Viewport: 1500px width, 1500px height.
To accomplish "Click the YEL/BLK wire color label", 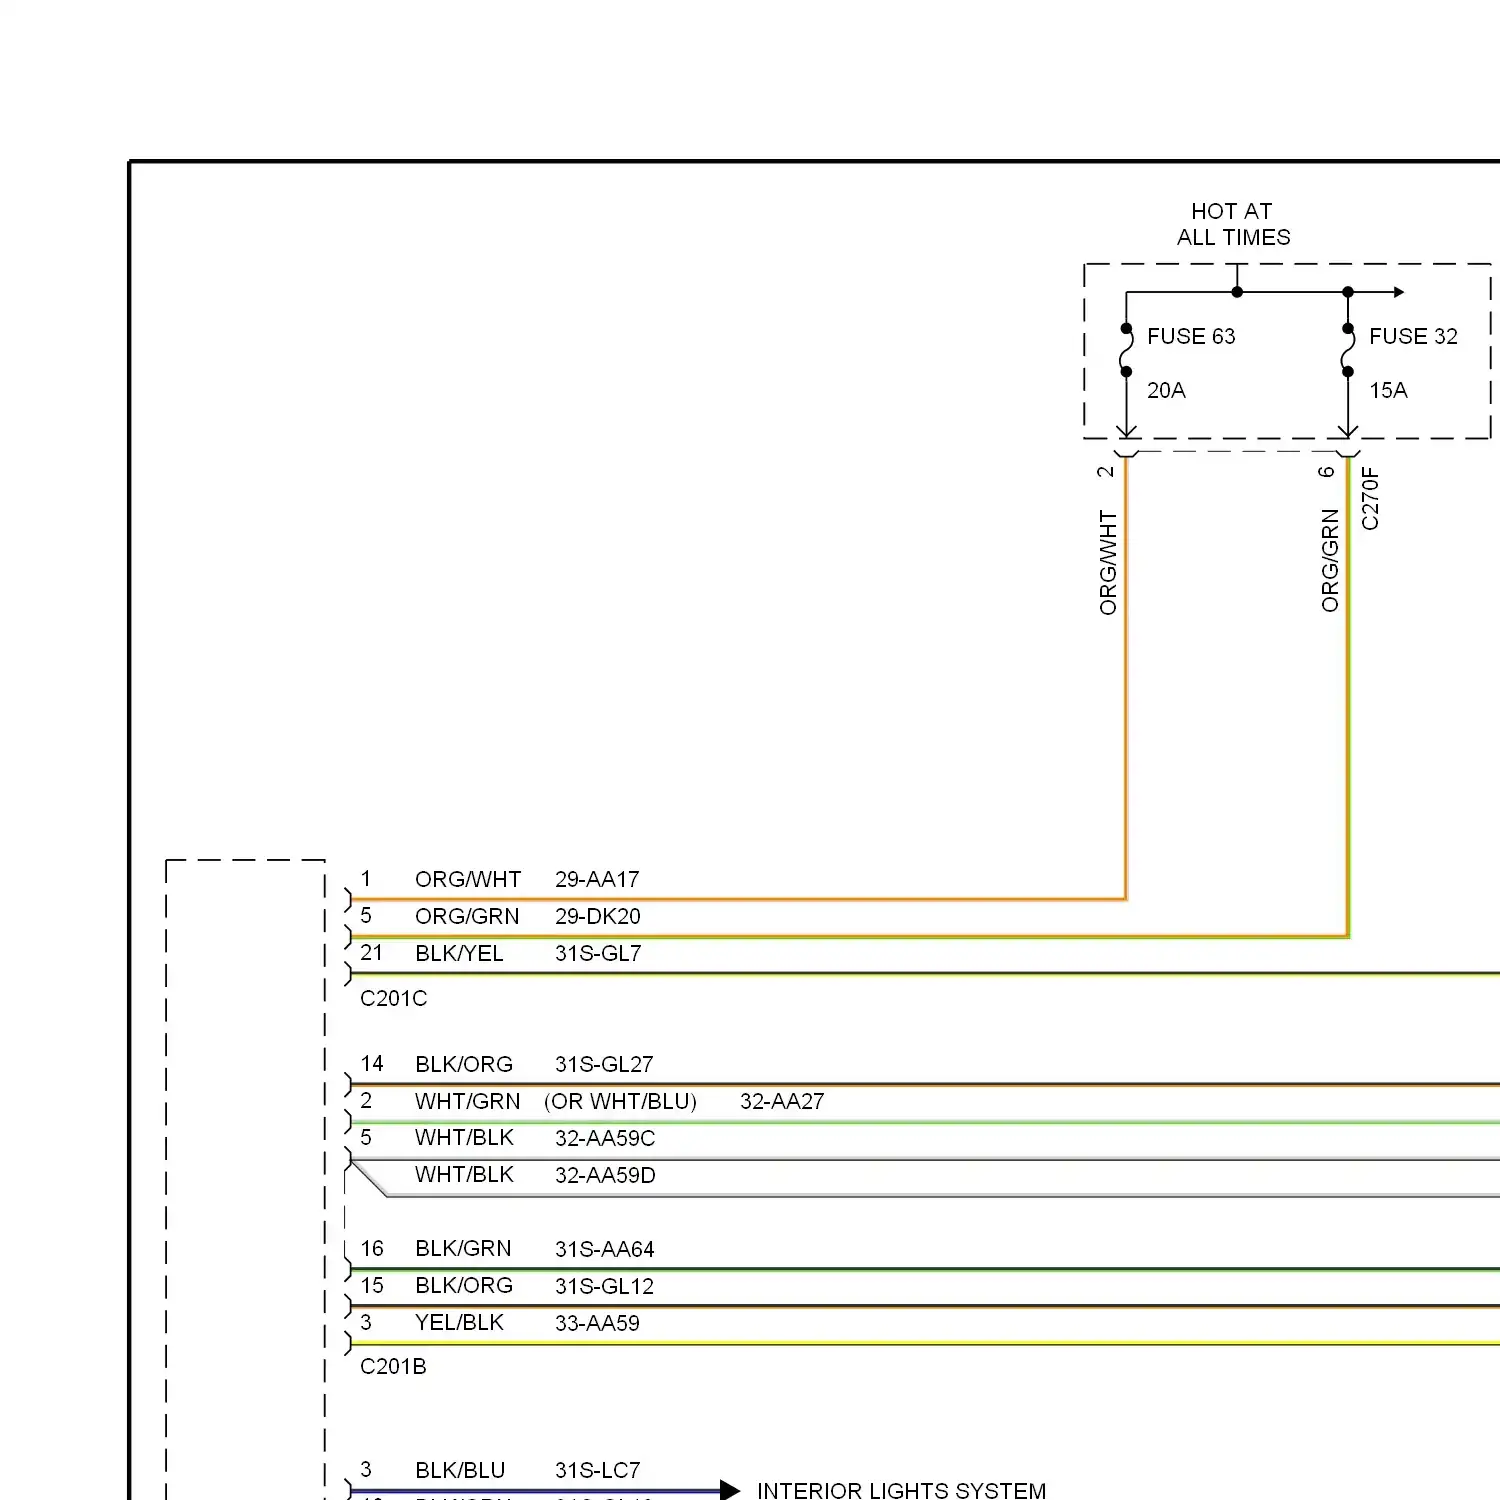I will coord(459,1322).
